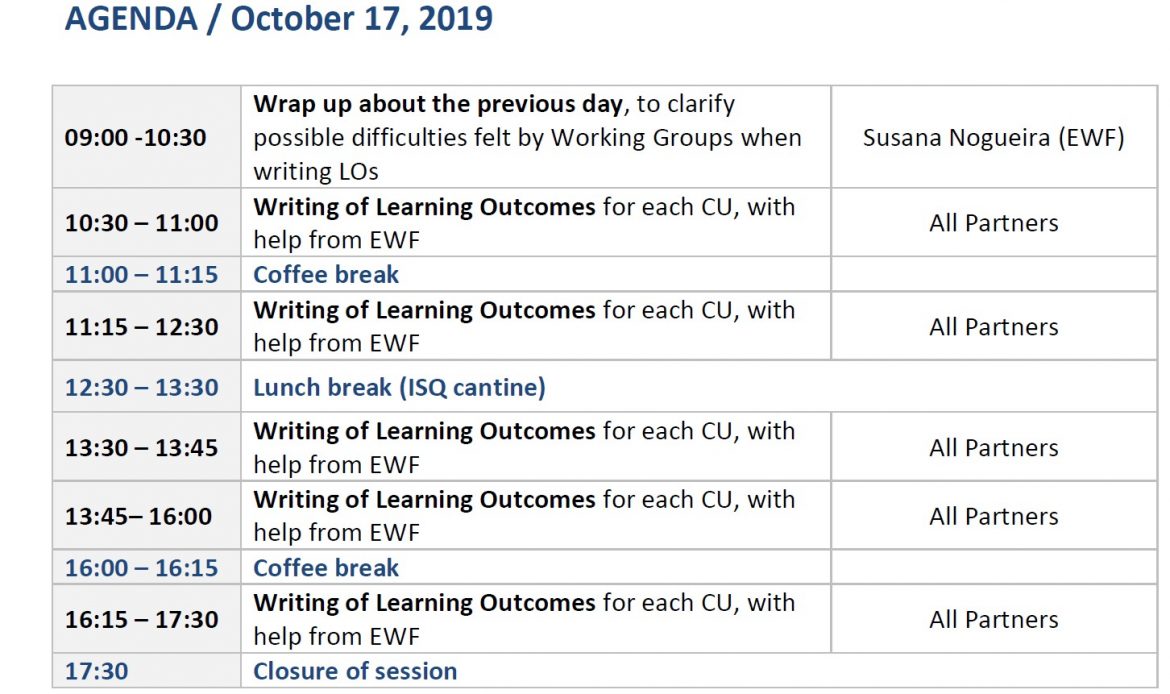The width and height of the screenshot is (1170, 694).
Task: Select the 12:30 – 13:30 time cell
Action: click(141, 387)
